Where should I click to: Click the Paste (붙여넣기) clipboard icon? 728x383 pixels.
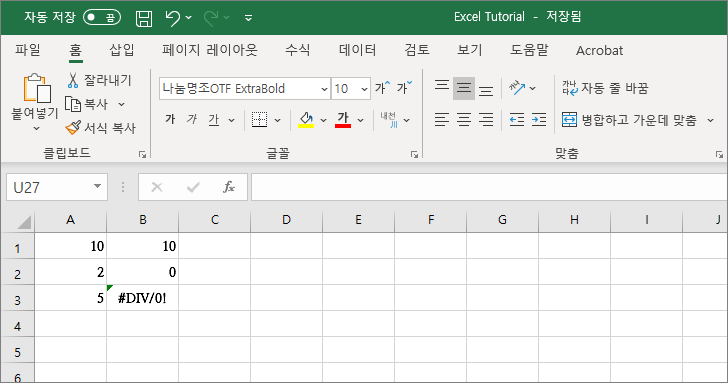pyautogui.click(x=37, y=88)
